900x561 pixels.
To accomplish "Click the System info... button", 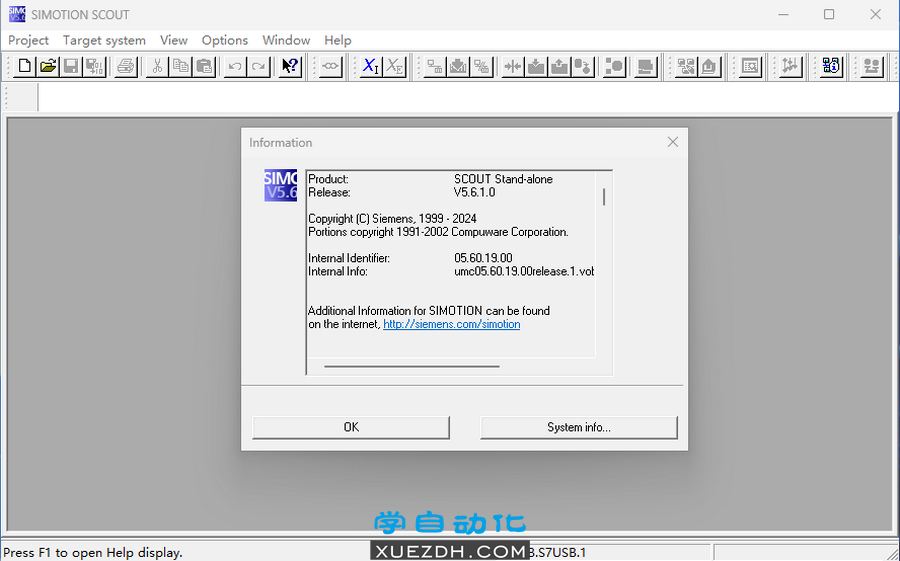I will [579, 427].
